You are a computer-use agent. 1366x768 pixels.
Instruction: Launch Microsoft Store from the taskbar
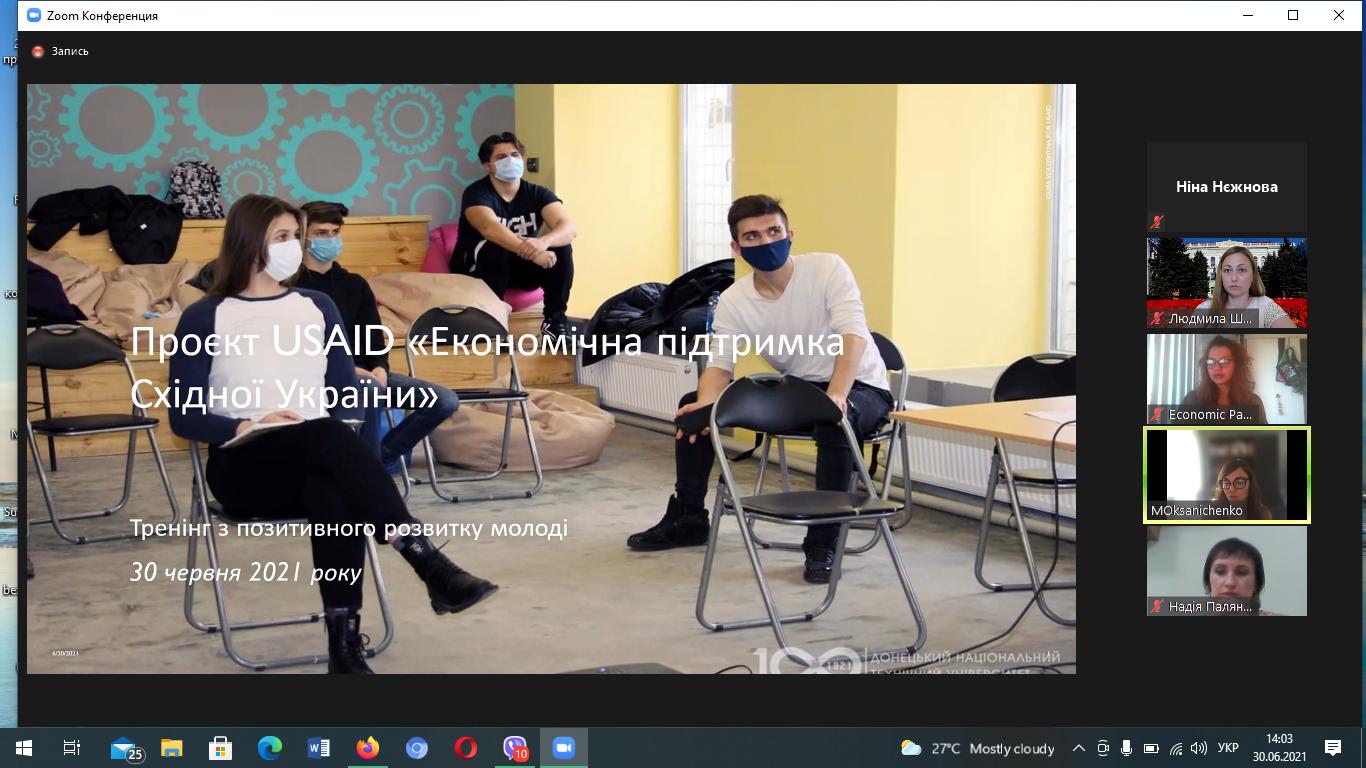coord(221,748)
